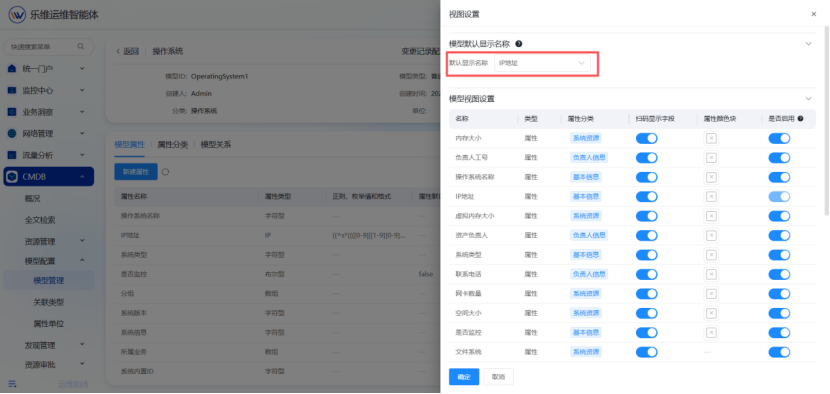Click the help icon beside 是否启用 header
This screenshot has width=830, height=394.
pyautogui.click(x=800, y=119)
